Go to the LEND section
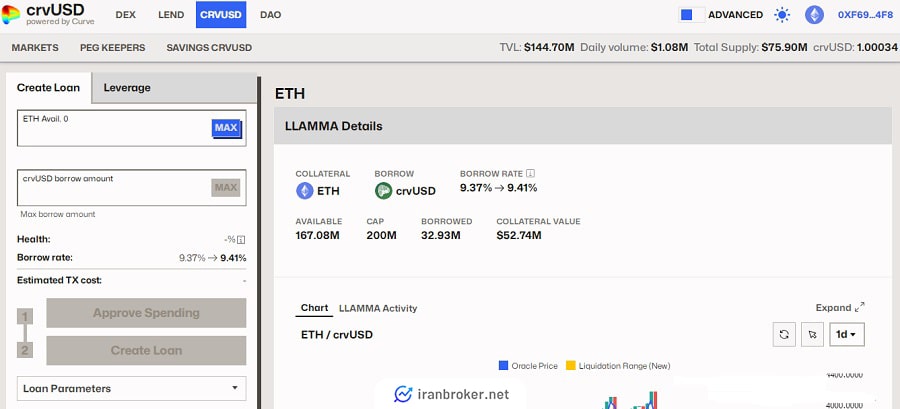This screenshot has width=900, height=409. pyautogui.click(x=169, y=15)
